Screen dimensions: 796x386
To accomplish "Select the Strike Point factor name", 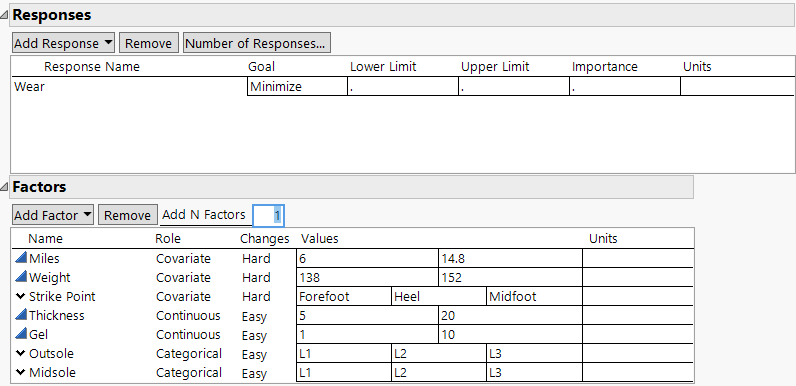I will pyautogui.click(x=62, y=296).
